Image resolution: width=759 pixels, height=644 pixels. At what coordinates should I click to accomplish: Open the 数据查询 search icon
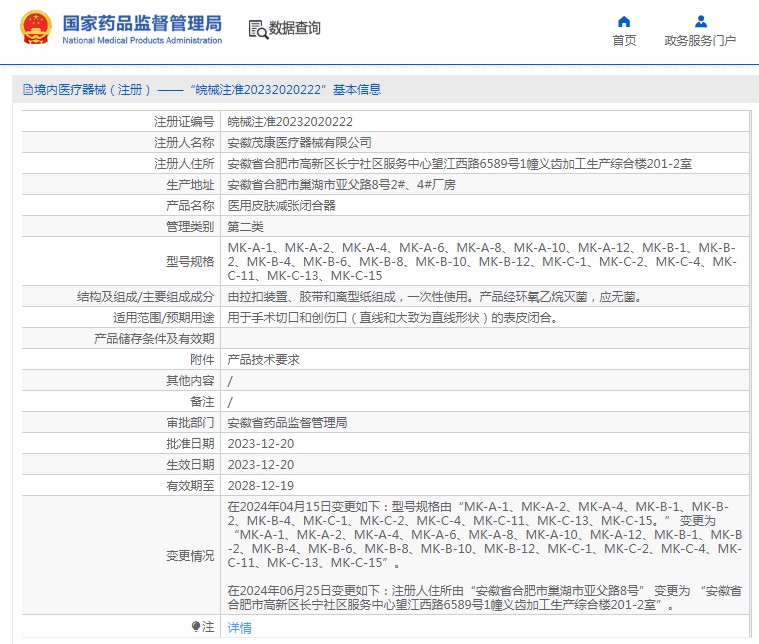point(258,29)
